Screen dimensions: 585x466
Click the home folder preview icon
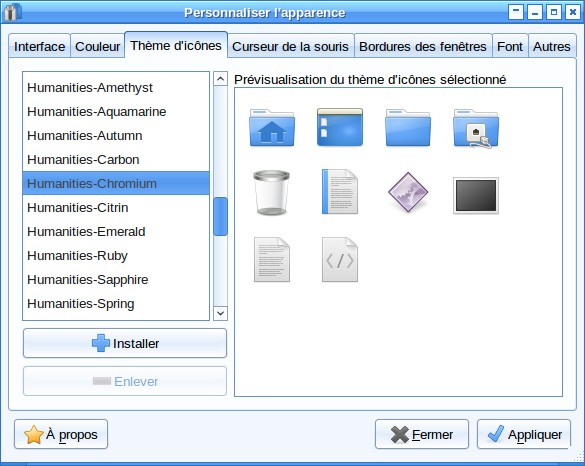pos(272,128)
